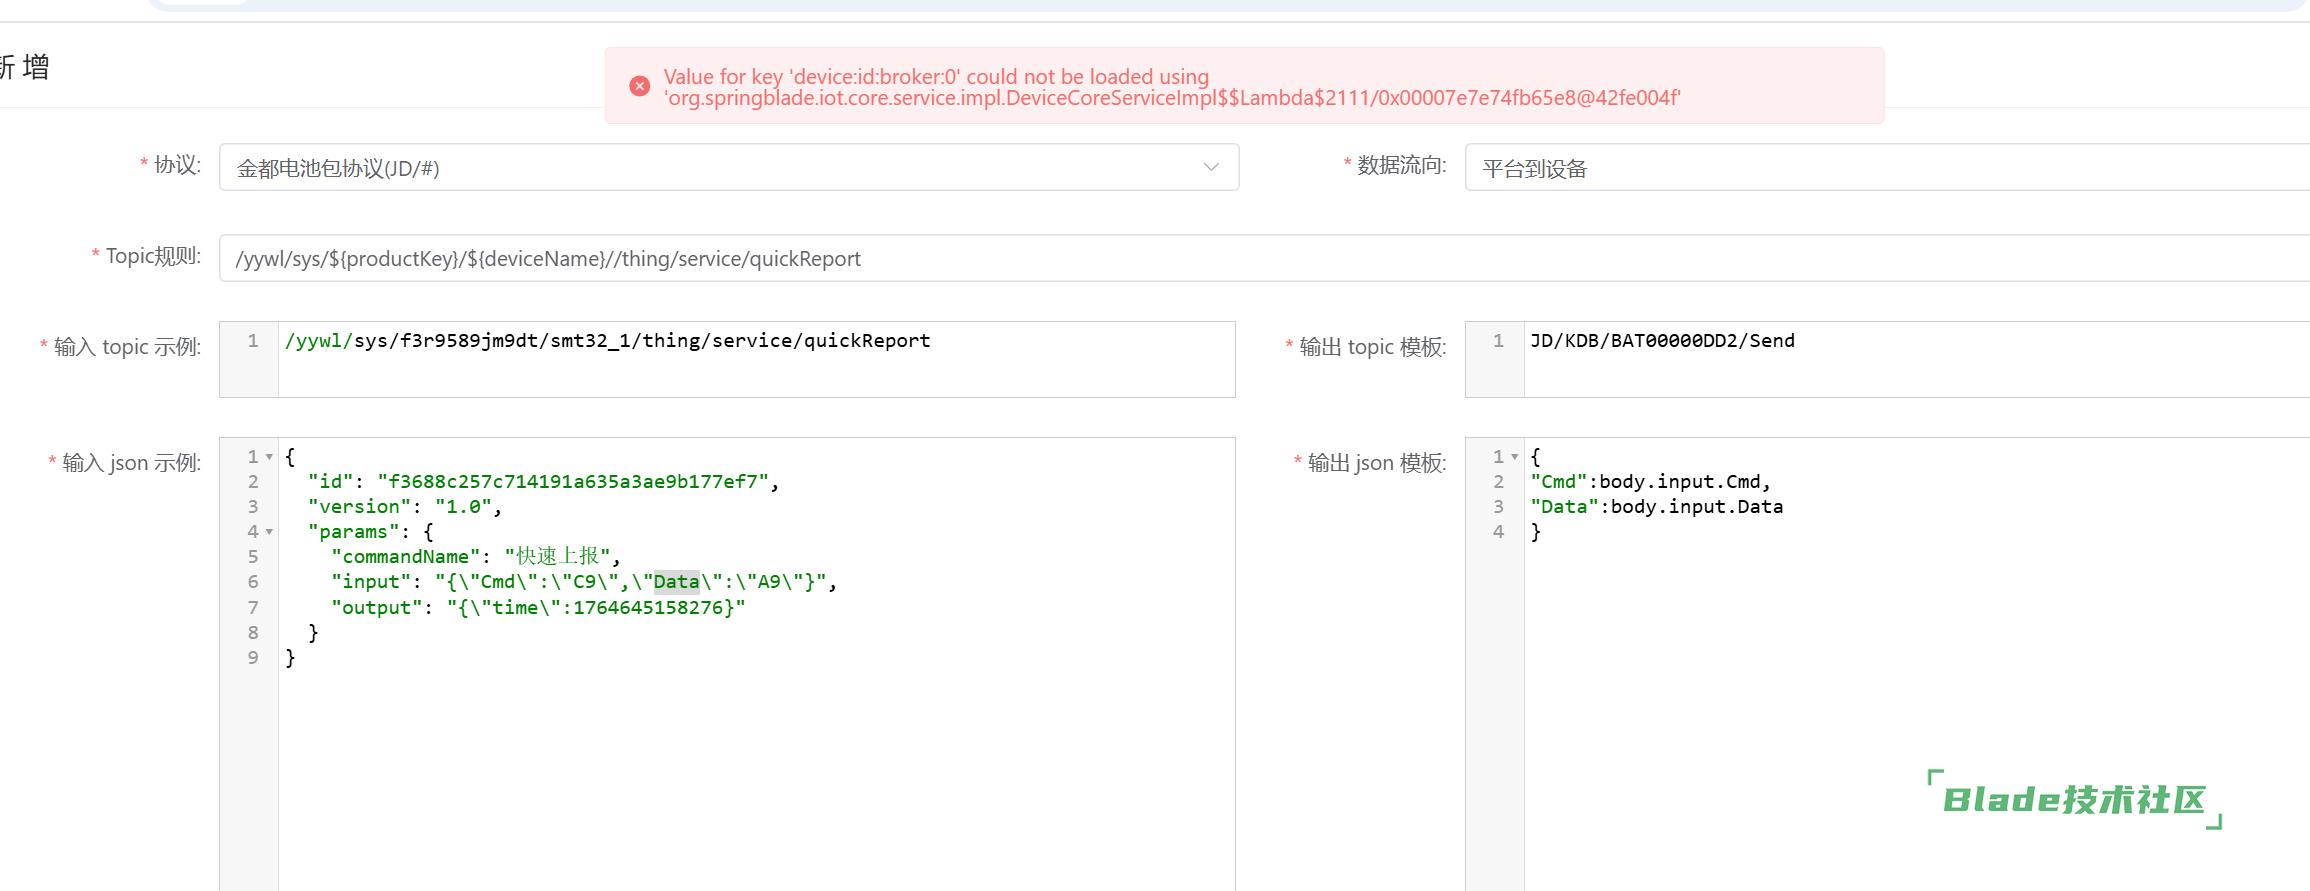Collapse the "params" fold arrow on line 4
2310x891 pixels.
tap(269, 532)
